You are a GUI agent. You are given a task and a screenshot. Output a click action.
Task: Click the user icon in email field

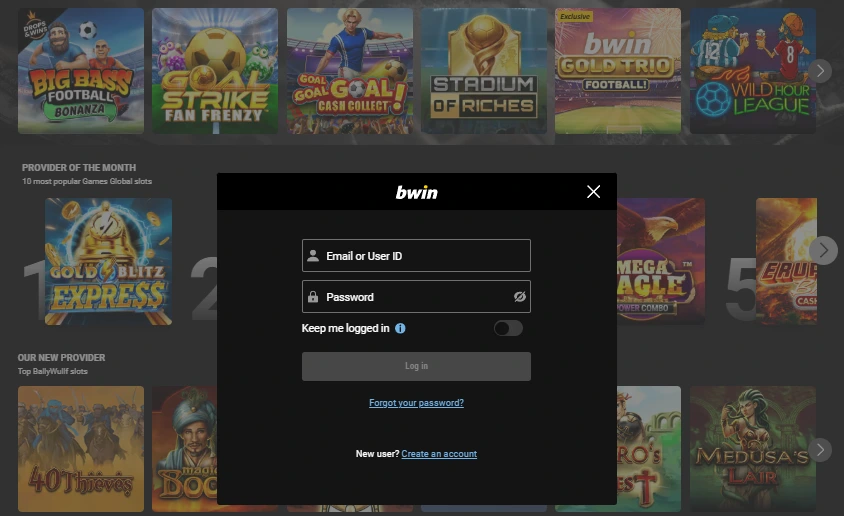(313, 256)
